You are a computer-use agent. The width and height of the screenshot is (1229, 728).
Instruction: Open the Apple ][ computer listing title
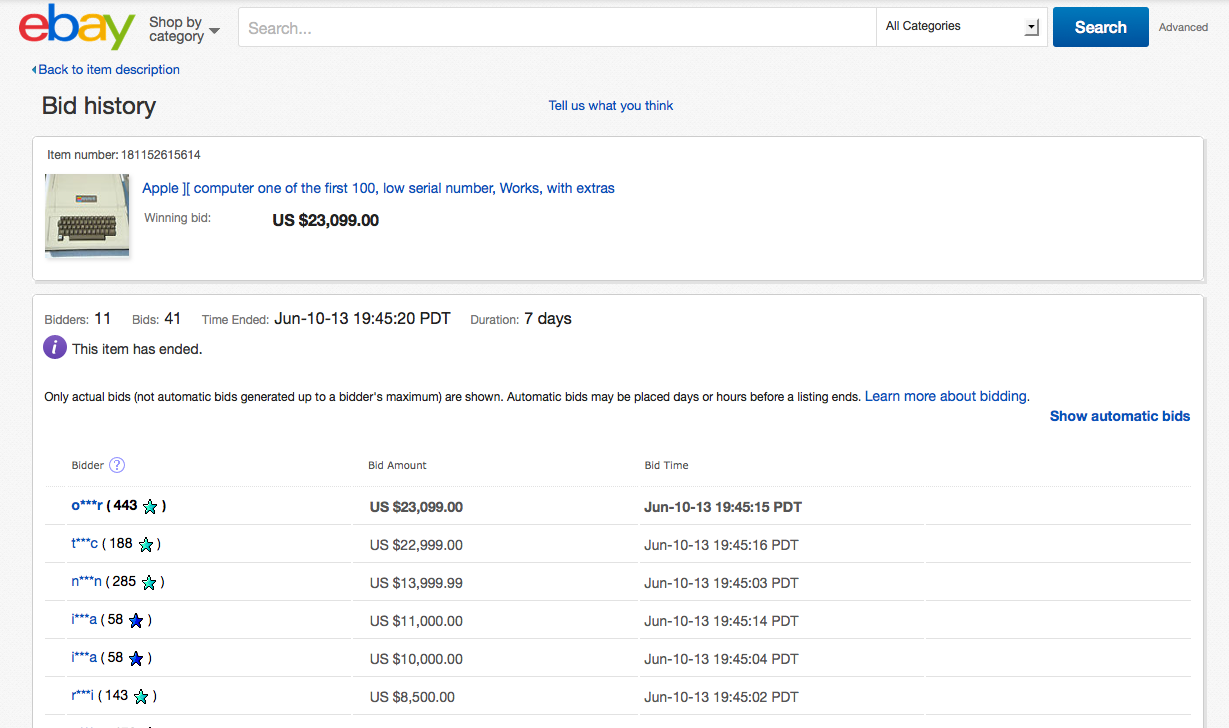point(378,188)
